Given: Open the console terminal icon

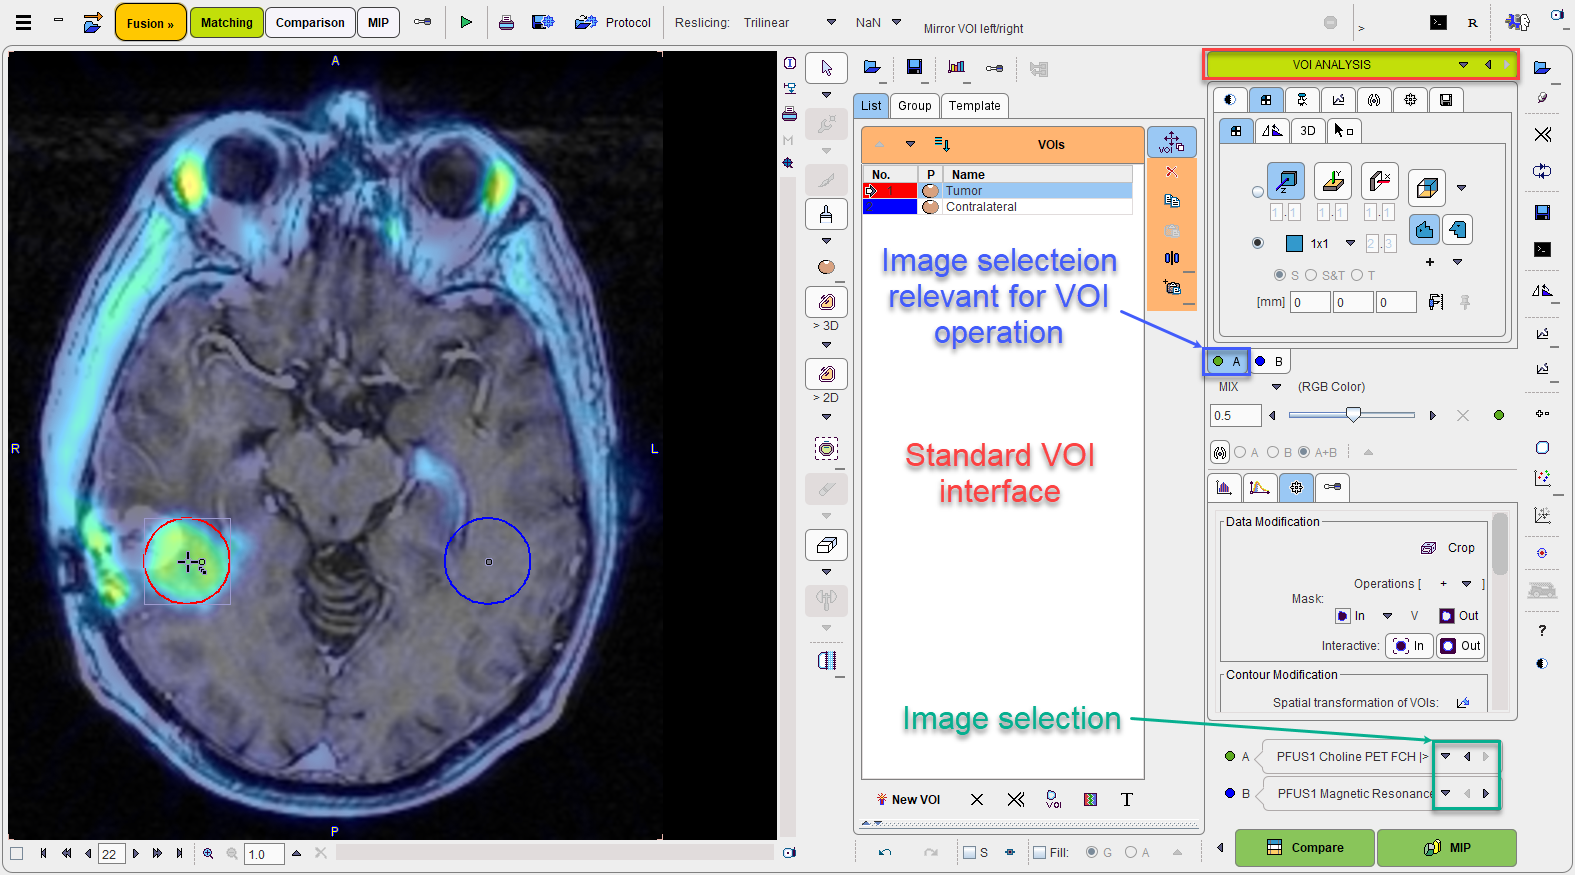Looking at the screenshot, I should click(1438, 22).
